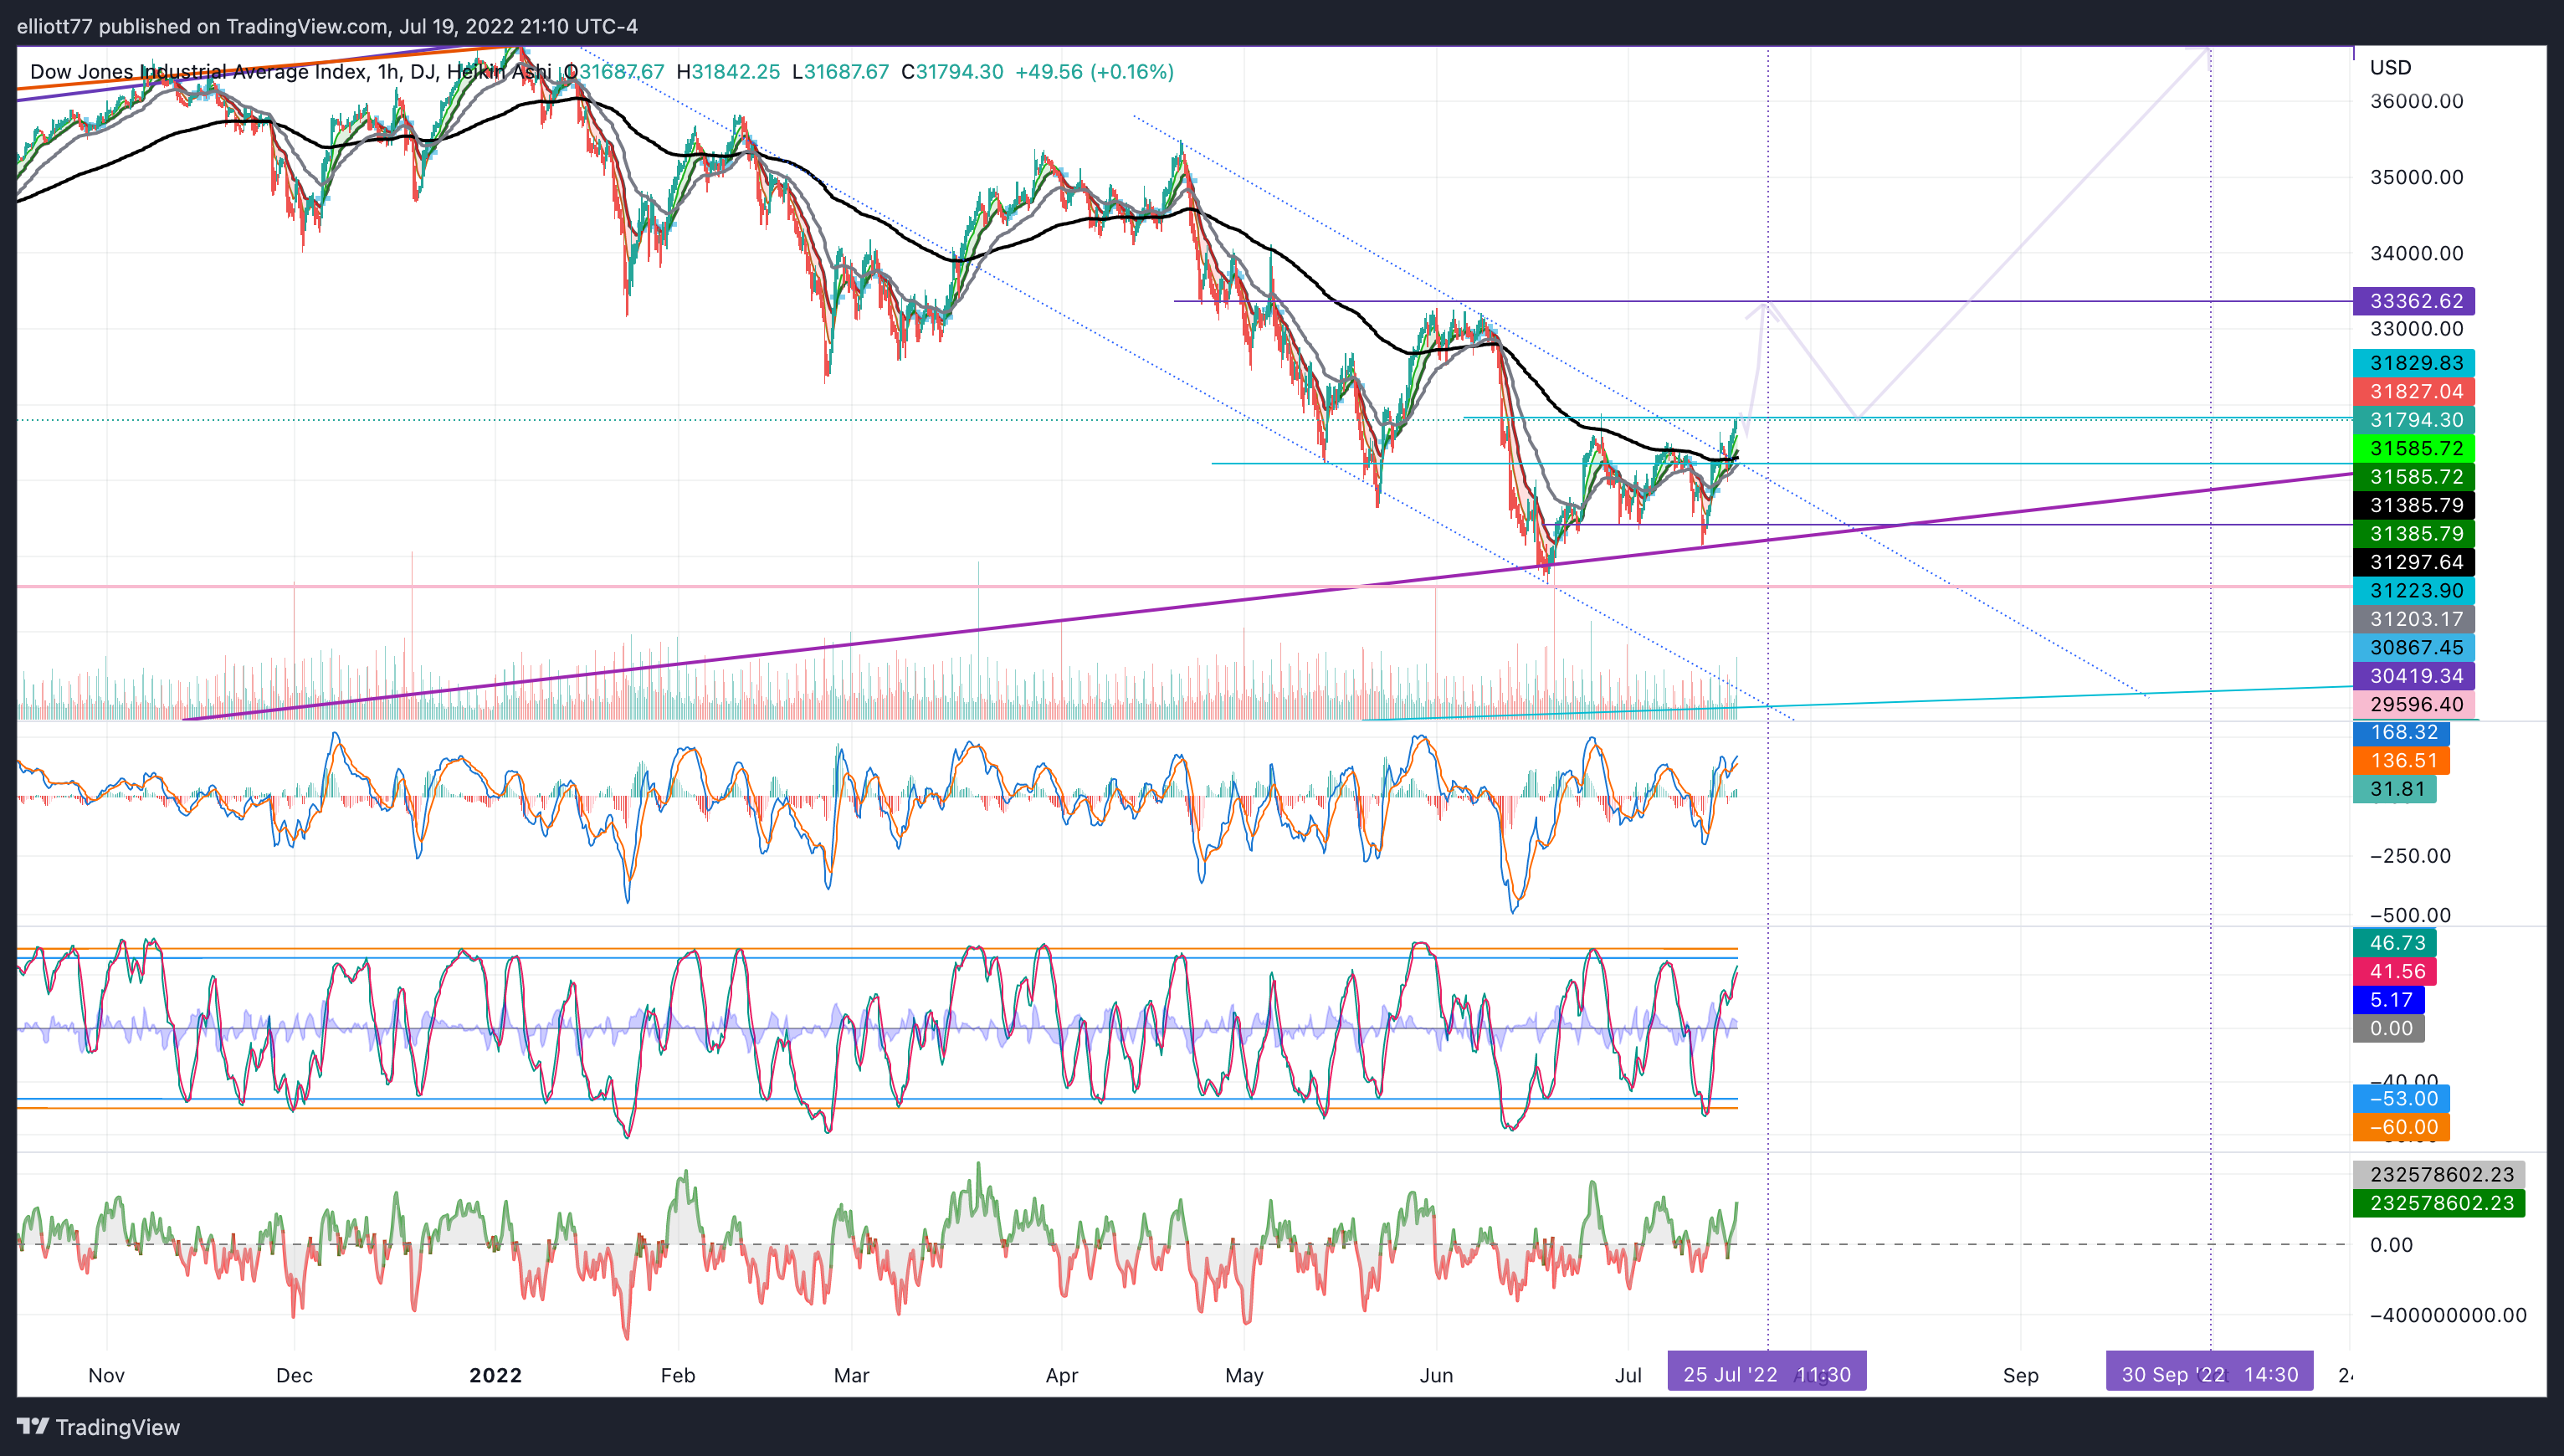The width and height of the screenshot is (2564, 1456).
Task: Click the close value C31794.30 in legend
Action: (x=952, y=72)
